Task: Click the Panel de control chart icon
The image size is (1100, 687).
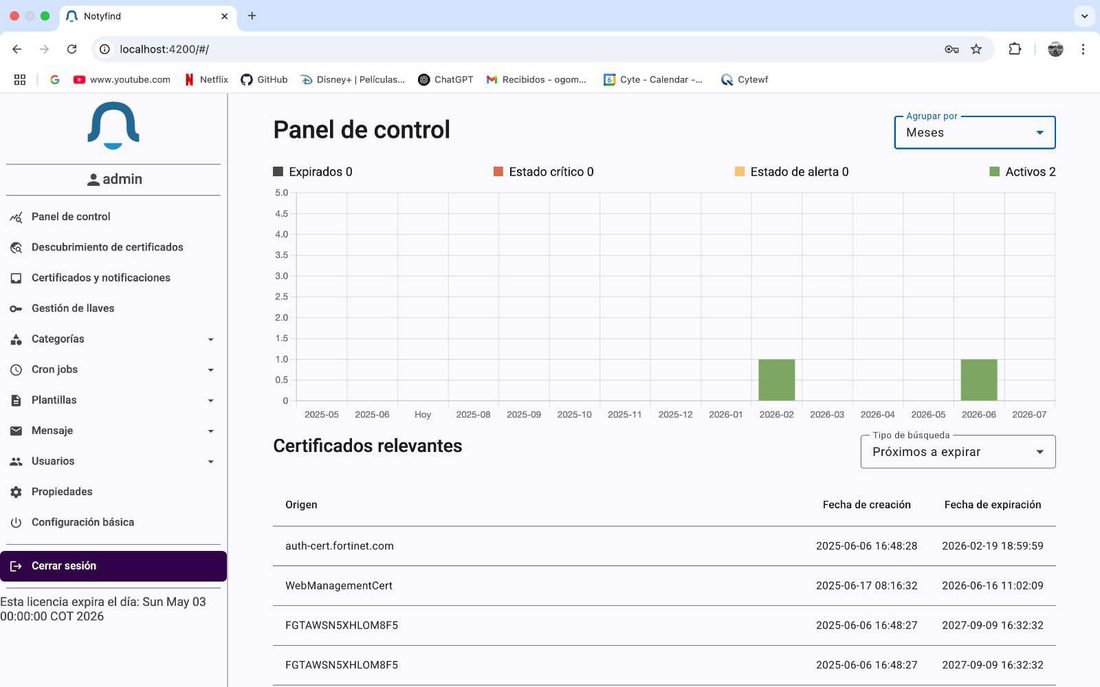Action: [15, 218]
